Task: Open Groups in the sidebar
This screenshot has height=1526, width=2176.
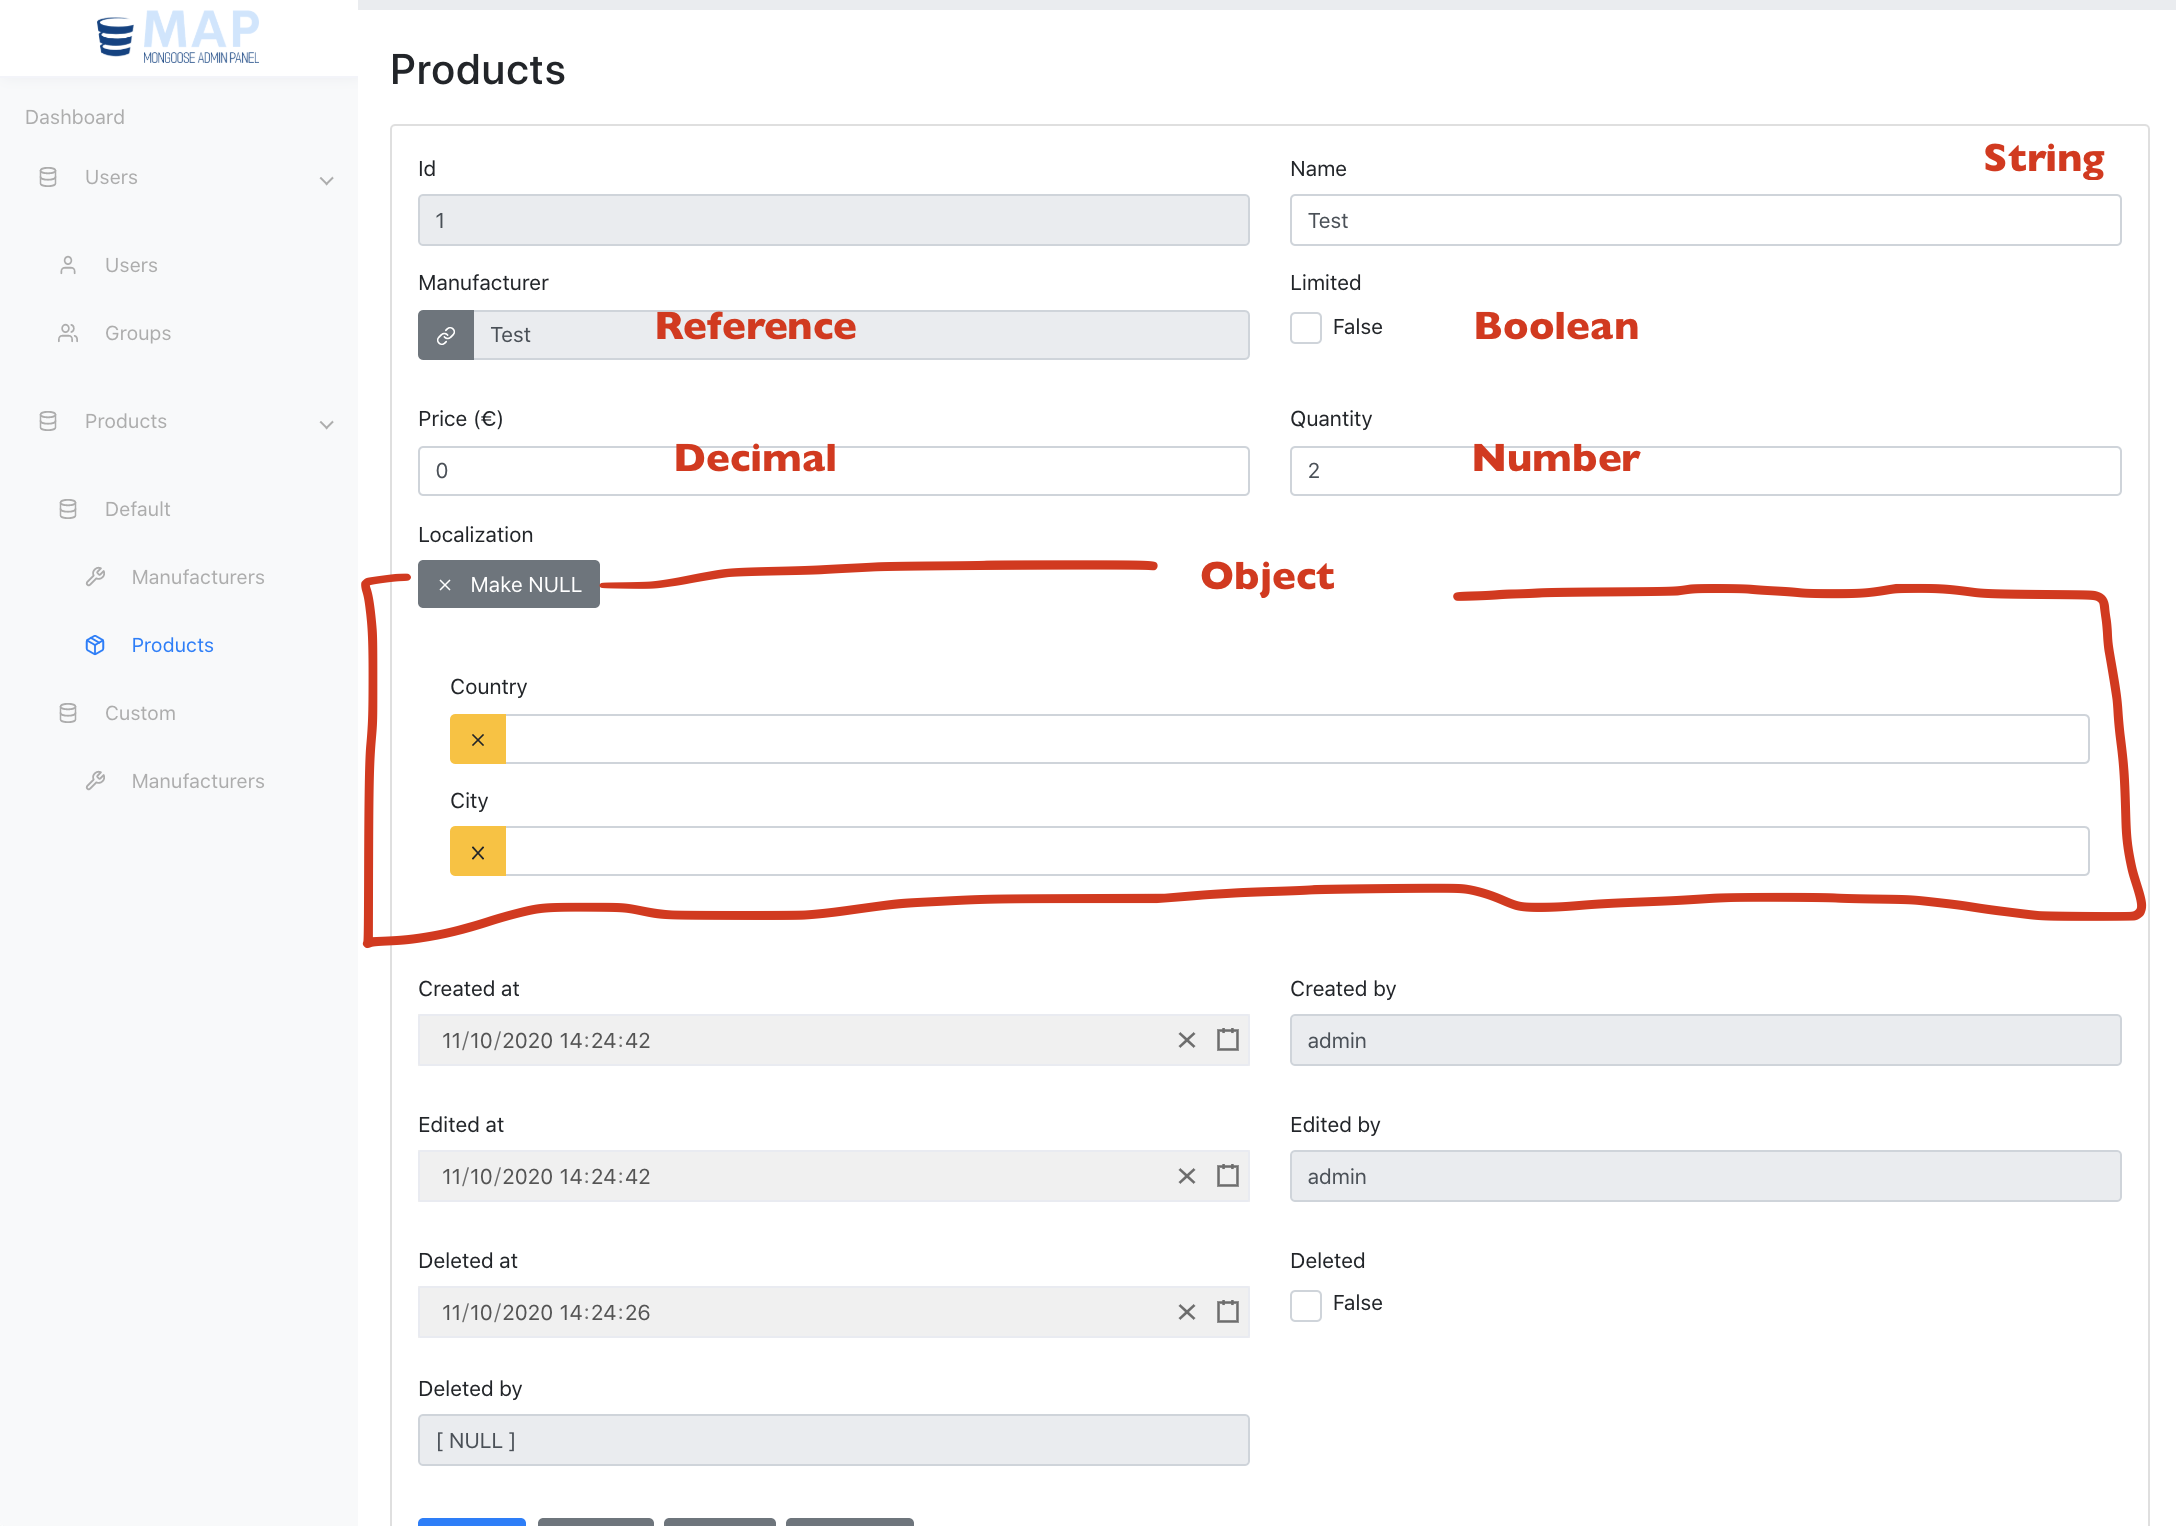Action: coord(138,333)
